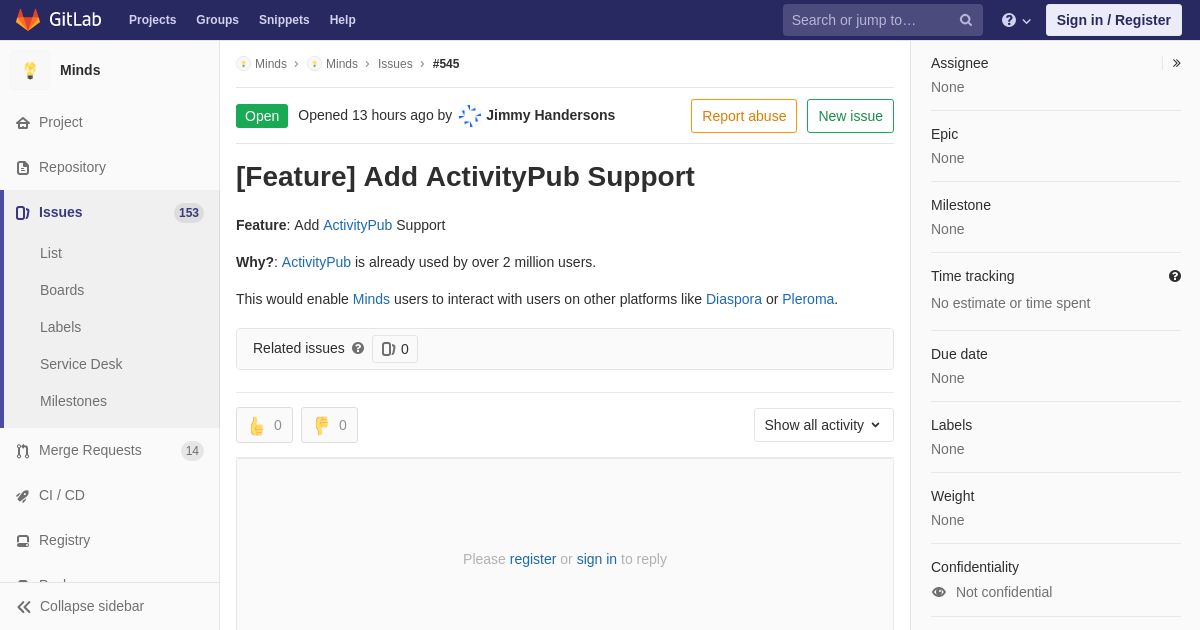Open the Project home icon in sidebar
This screenshot has height=630, width=1200.
(x=23, y=122)
